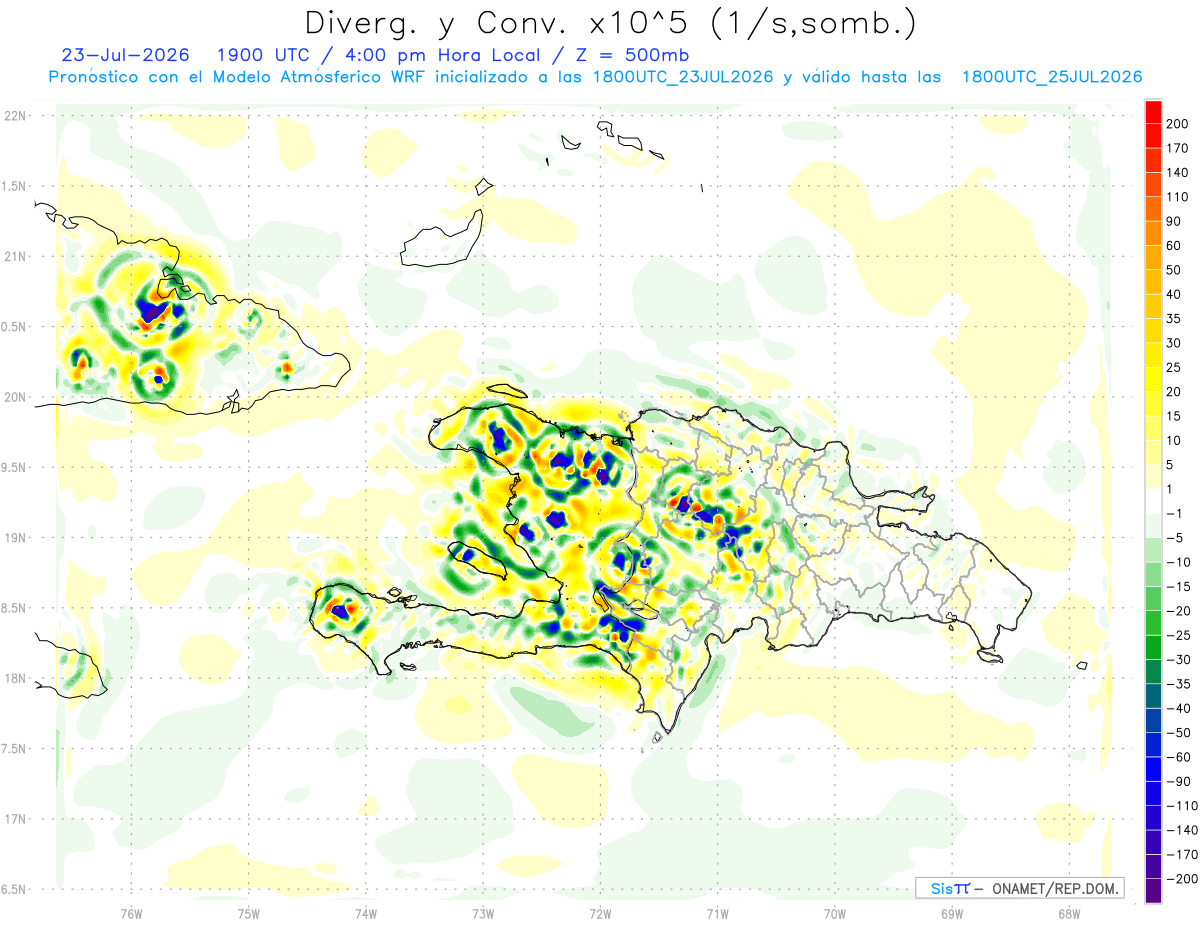Click colorbar value "-60" in blue range
Image resolution: width=1200 pixels, height=927 pixels.
pos(1179,757)
